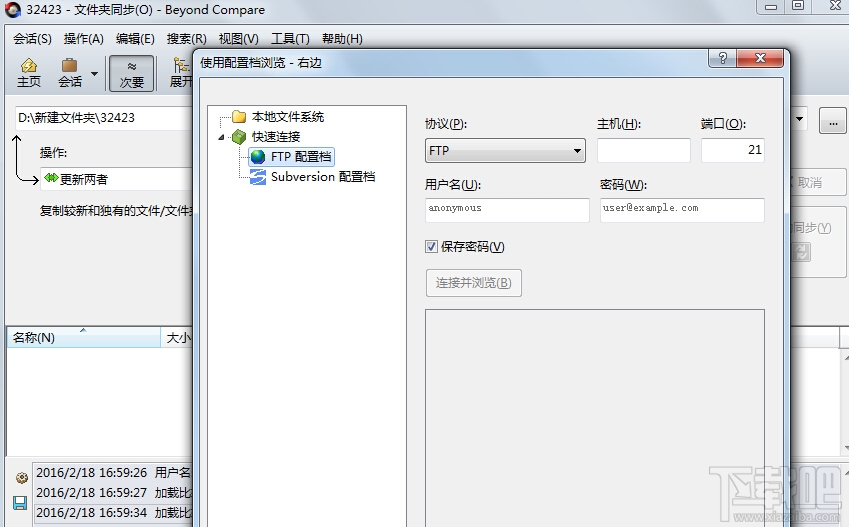Viewport: 849px width, 527px height.
Task: Click the green 快速连接 box icon
Action: click(x=239, y=136)
